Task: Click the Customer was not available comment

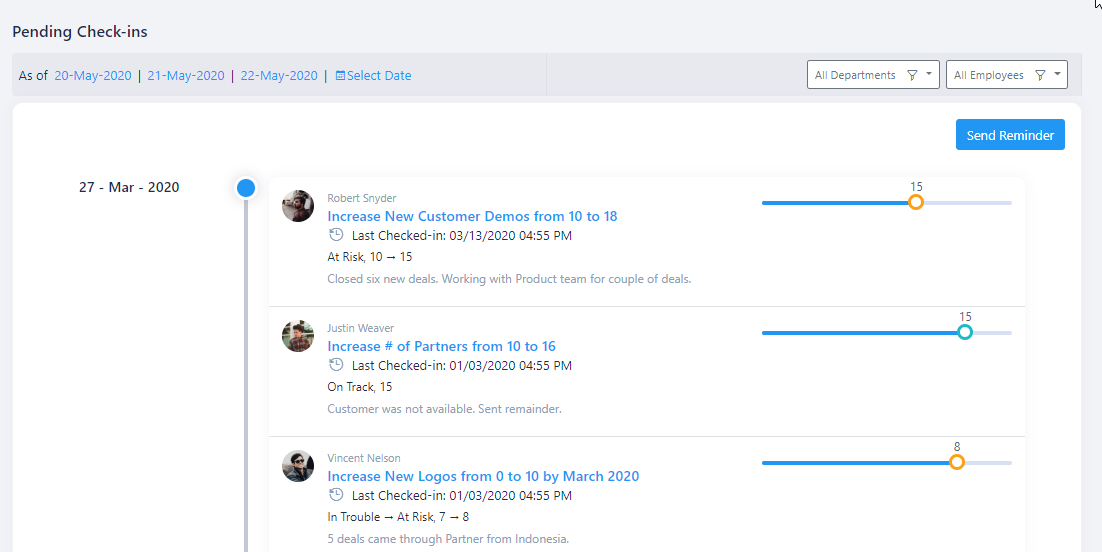Action: [444, 409]
